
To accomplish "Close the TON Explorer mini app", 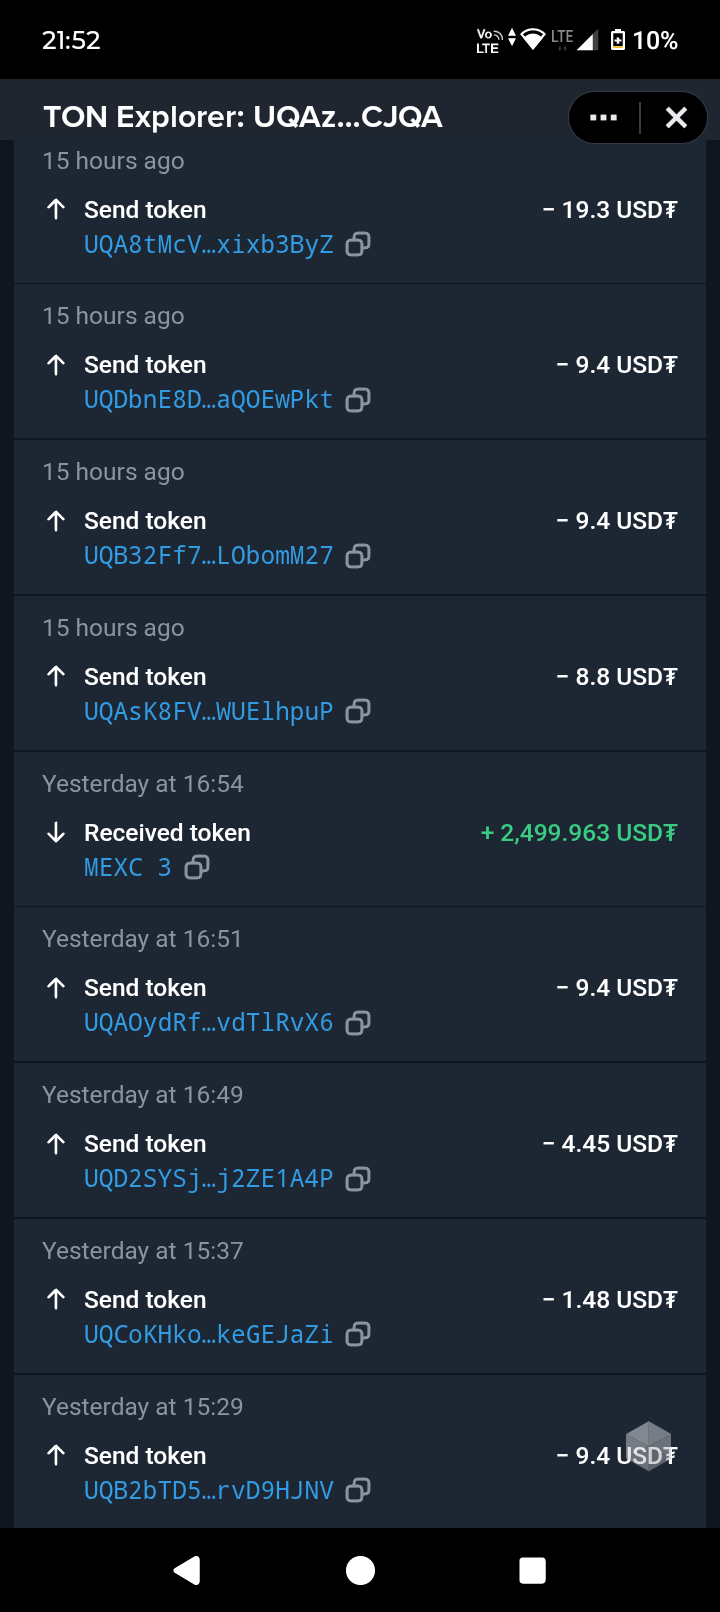I will click(676, 118).
